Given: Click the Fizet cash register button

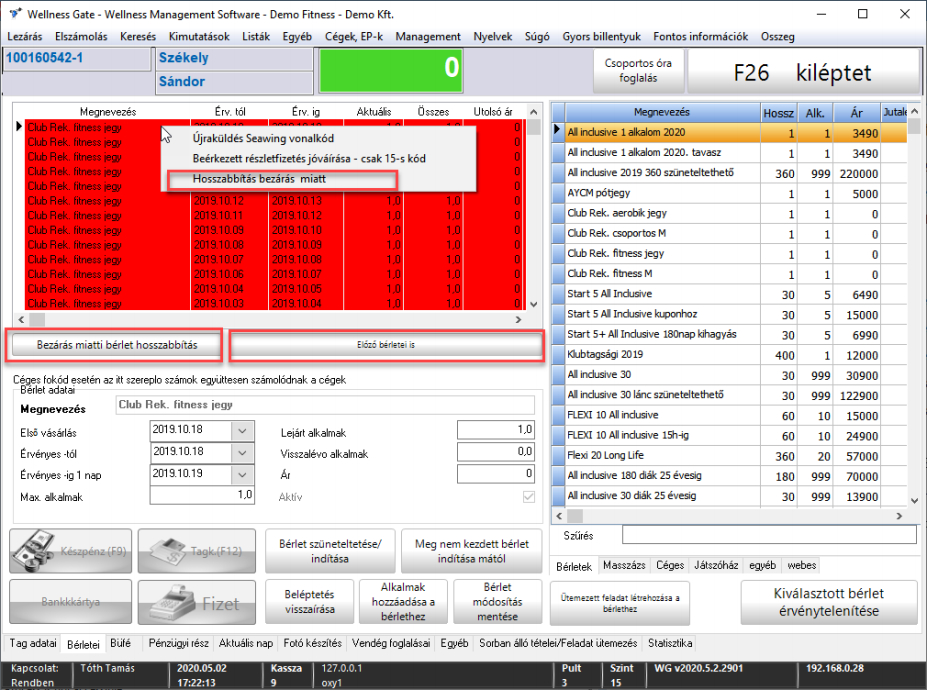Looking at the screenshot, I should 197,602.
